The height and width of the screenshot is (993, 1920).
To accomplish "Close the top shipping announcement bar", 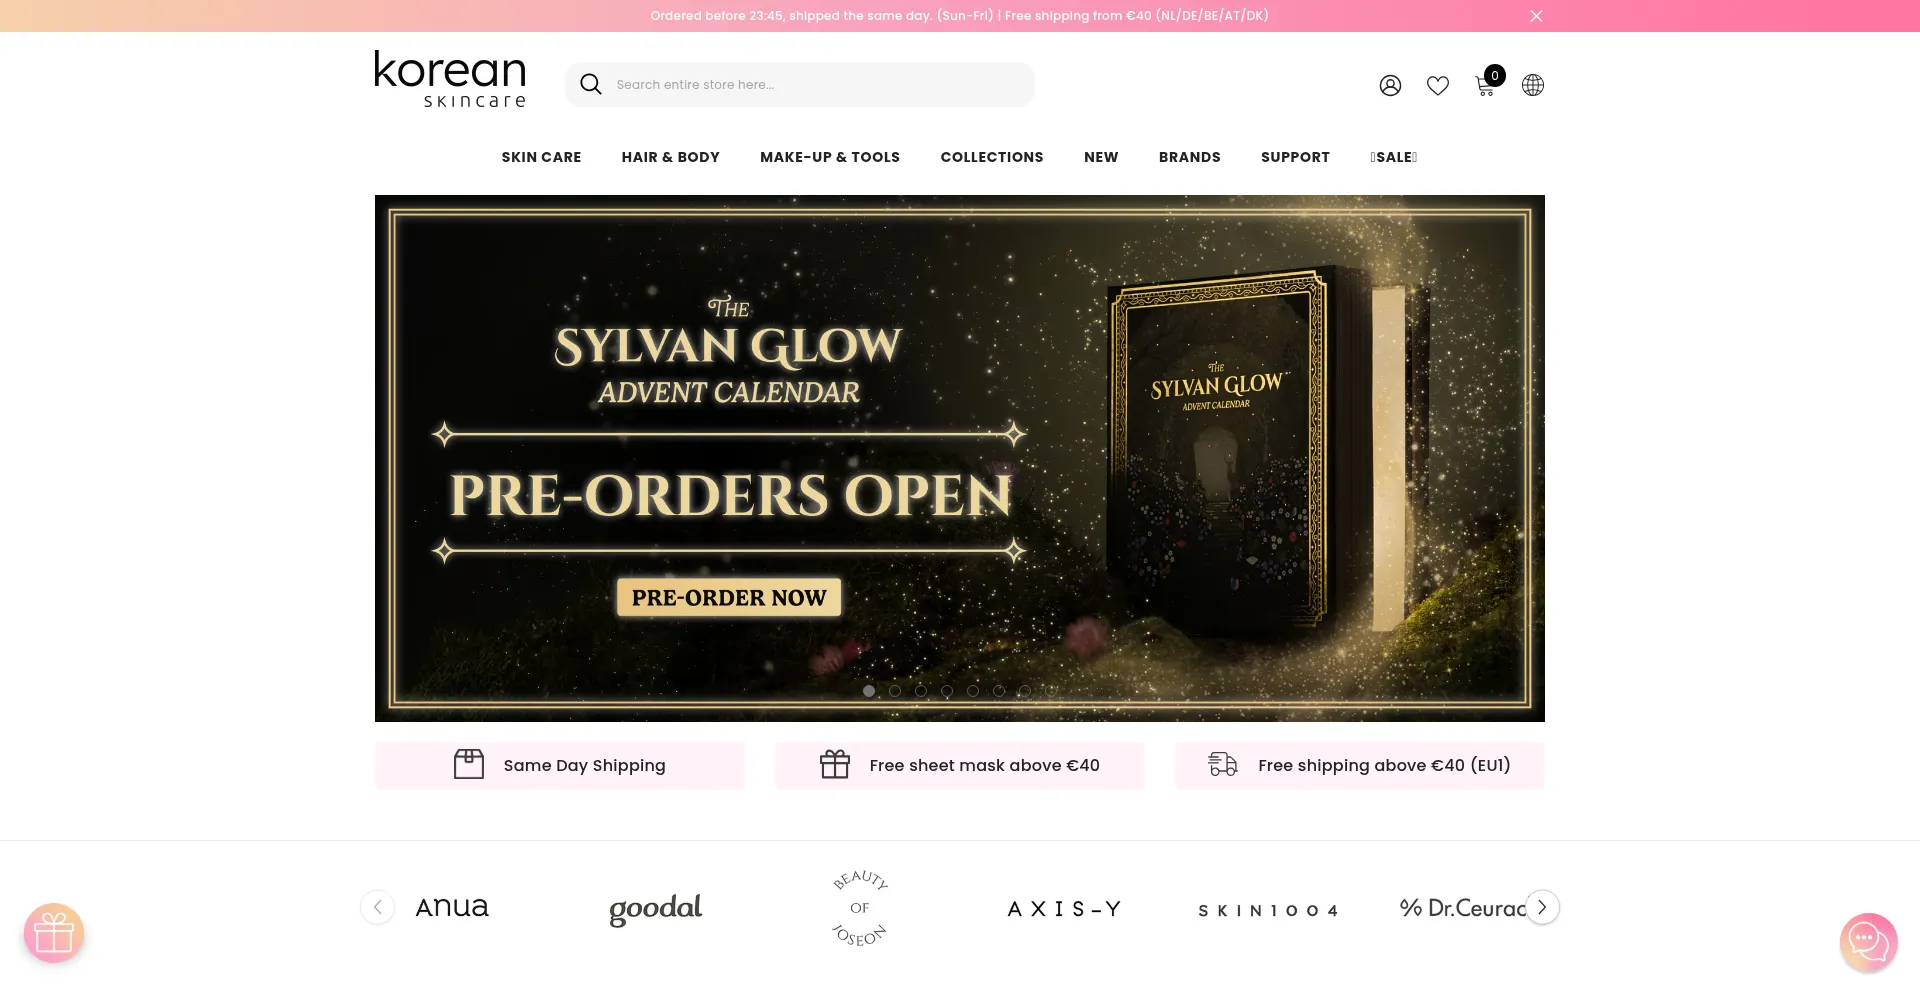I will (x=1537, y=16).
